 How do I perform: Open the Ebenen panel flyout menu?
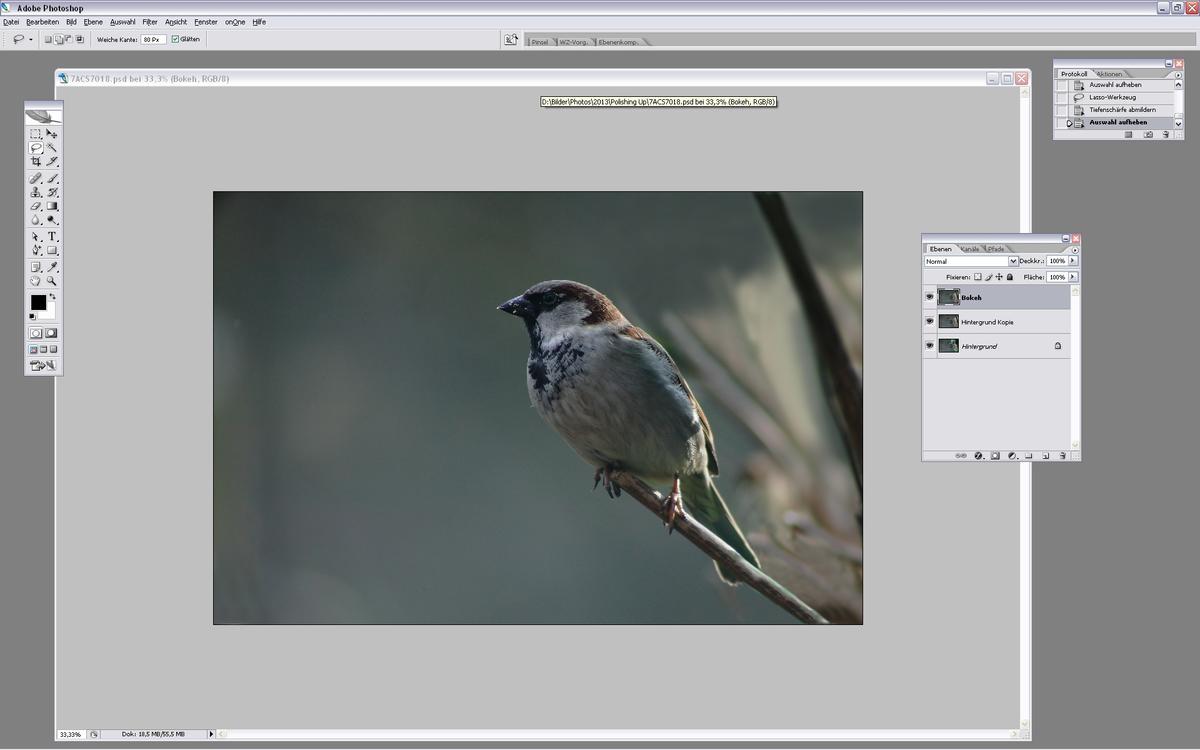coord(1076,250)
